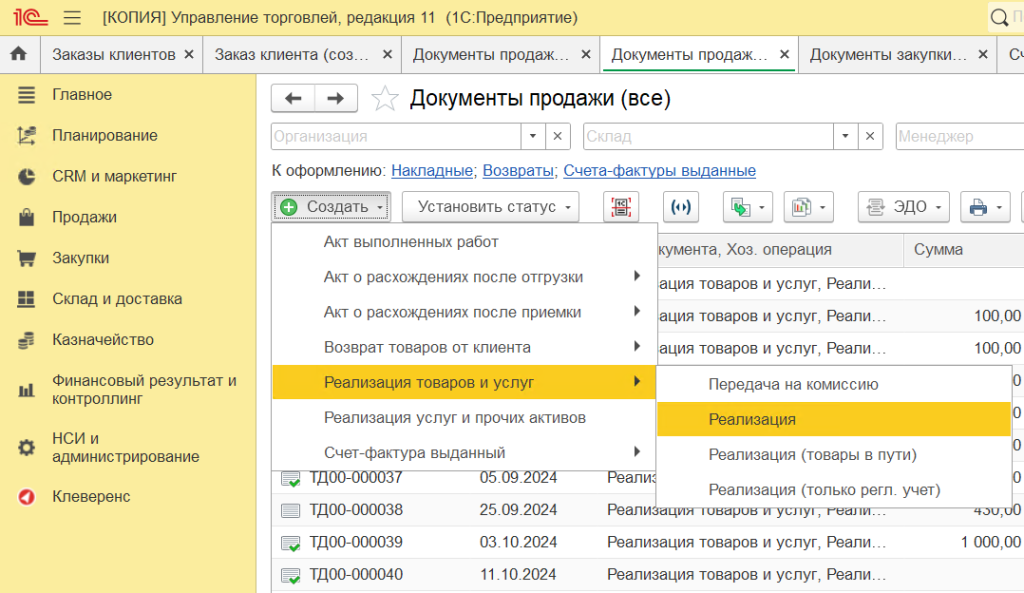
Task: Open the Накладные link
Action: click(x=432, y=171)
